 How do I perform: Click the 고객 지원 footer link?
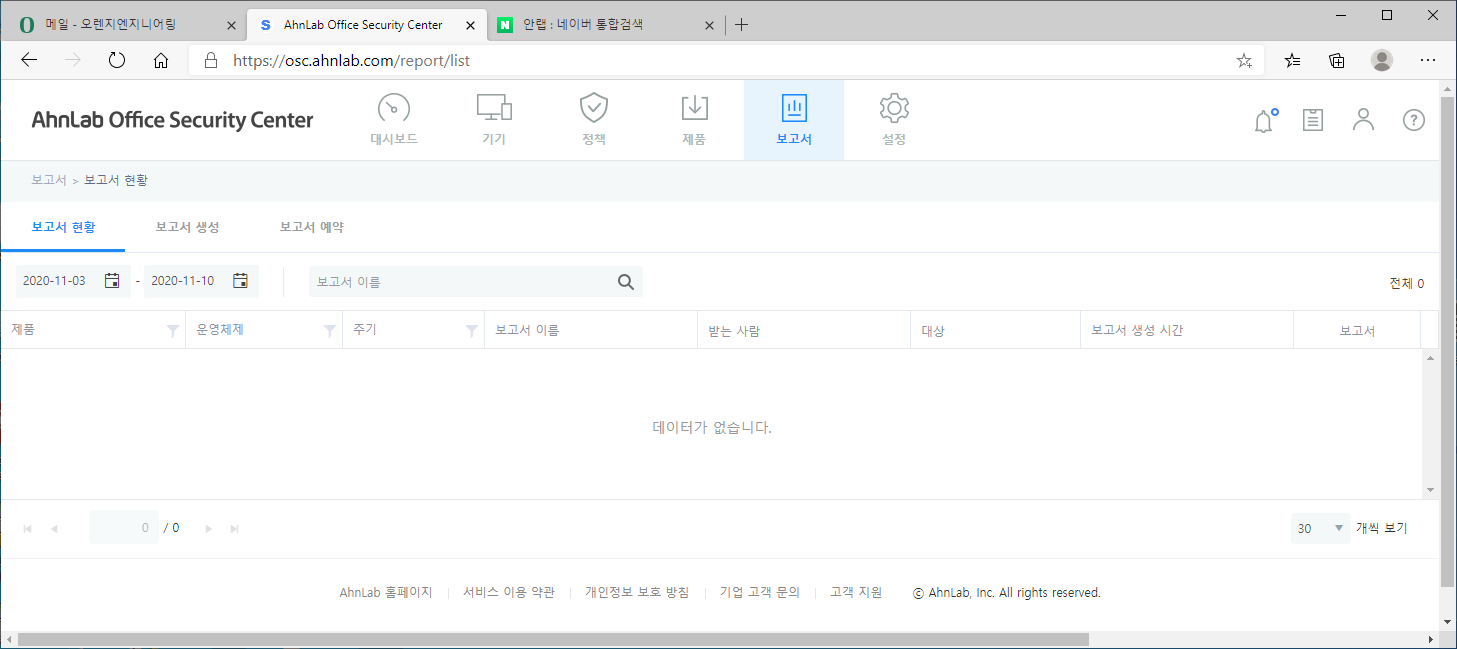(x=855, y=591)
